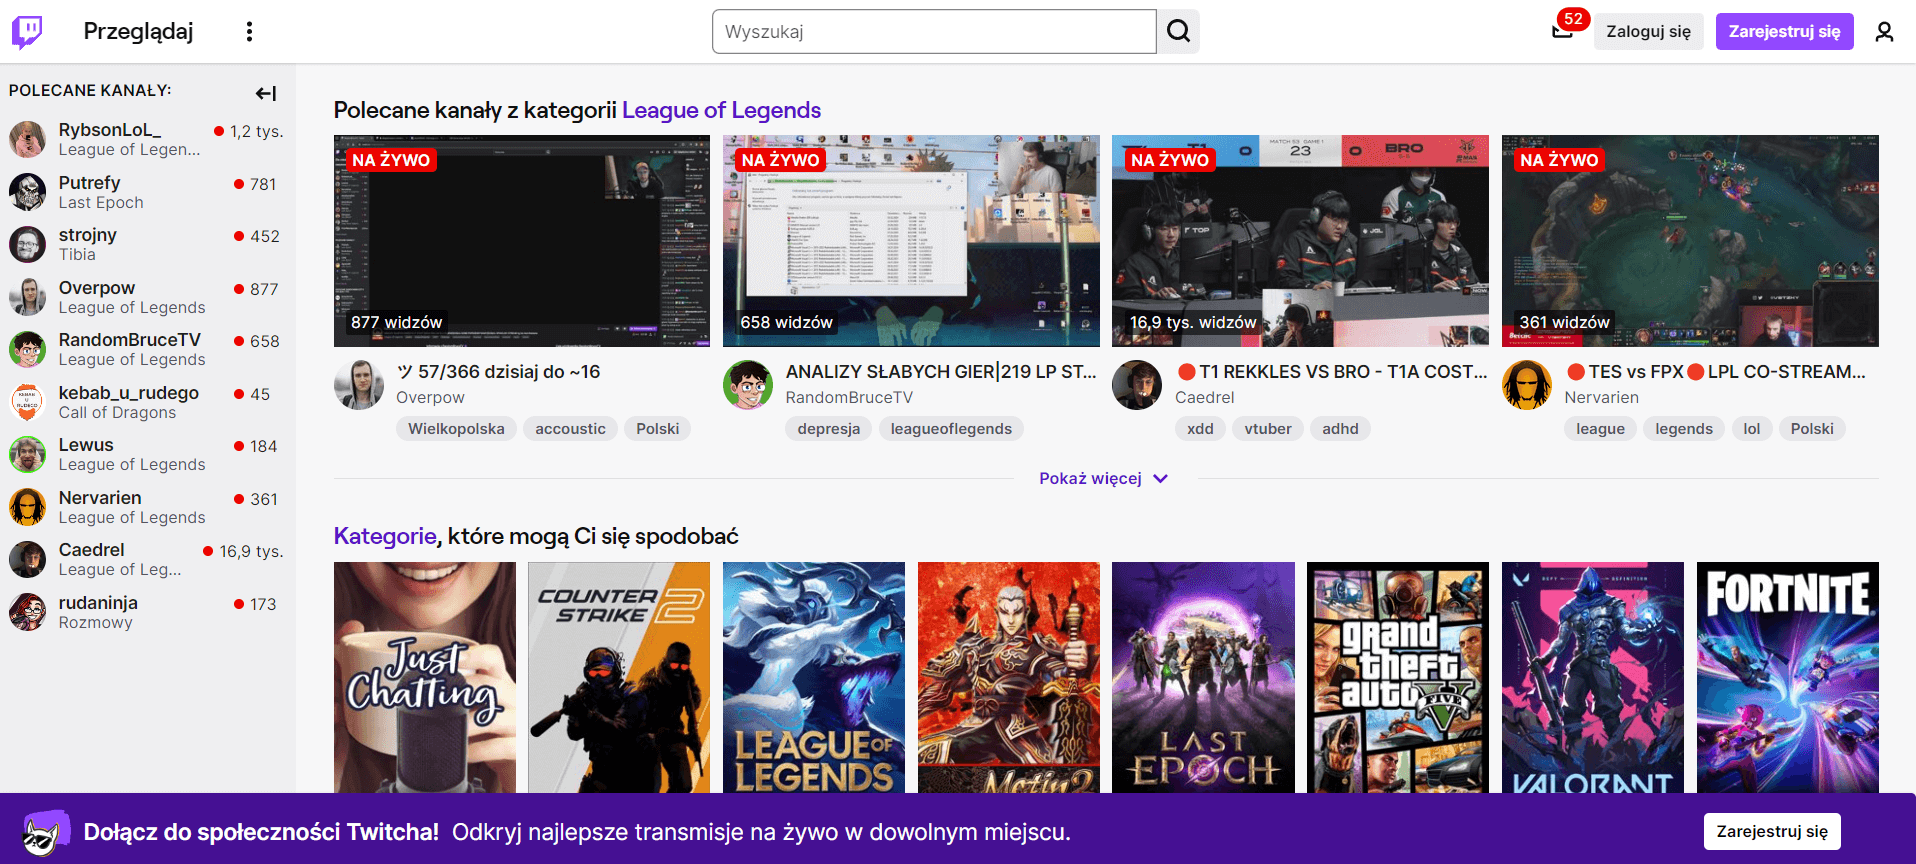Open Overpow live stream thumbnail

tap(522, 241)
